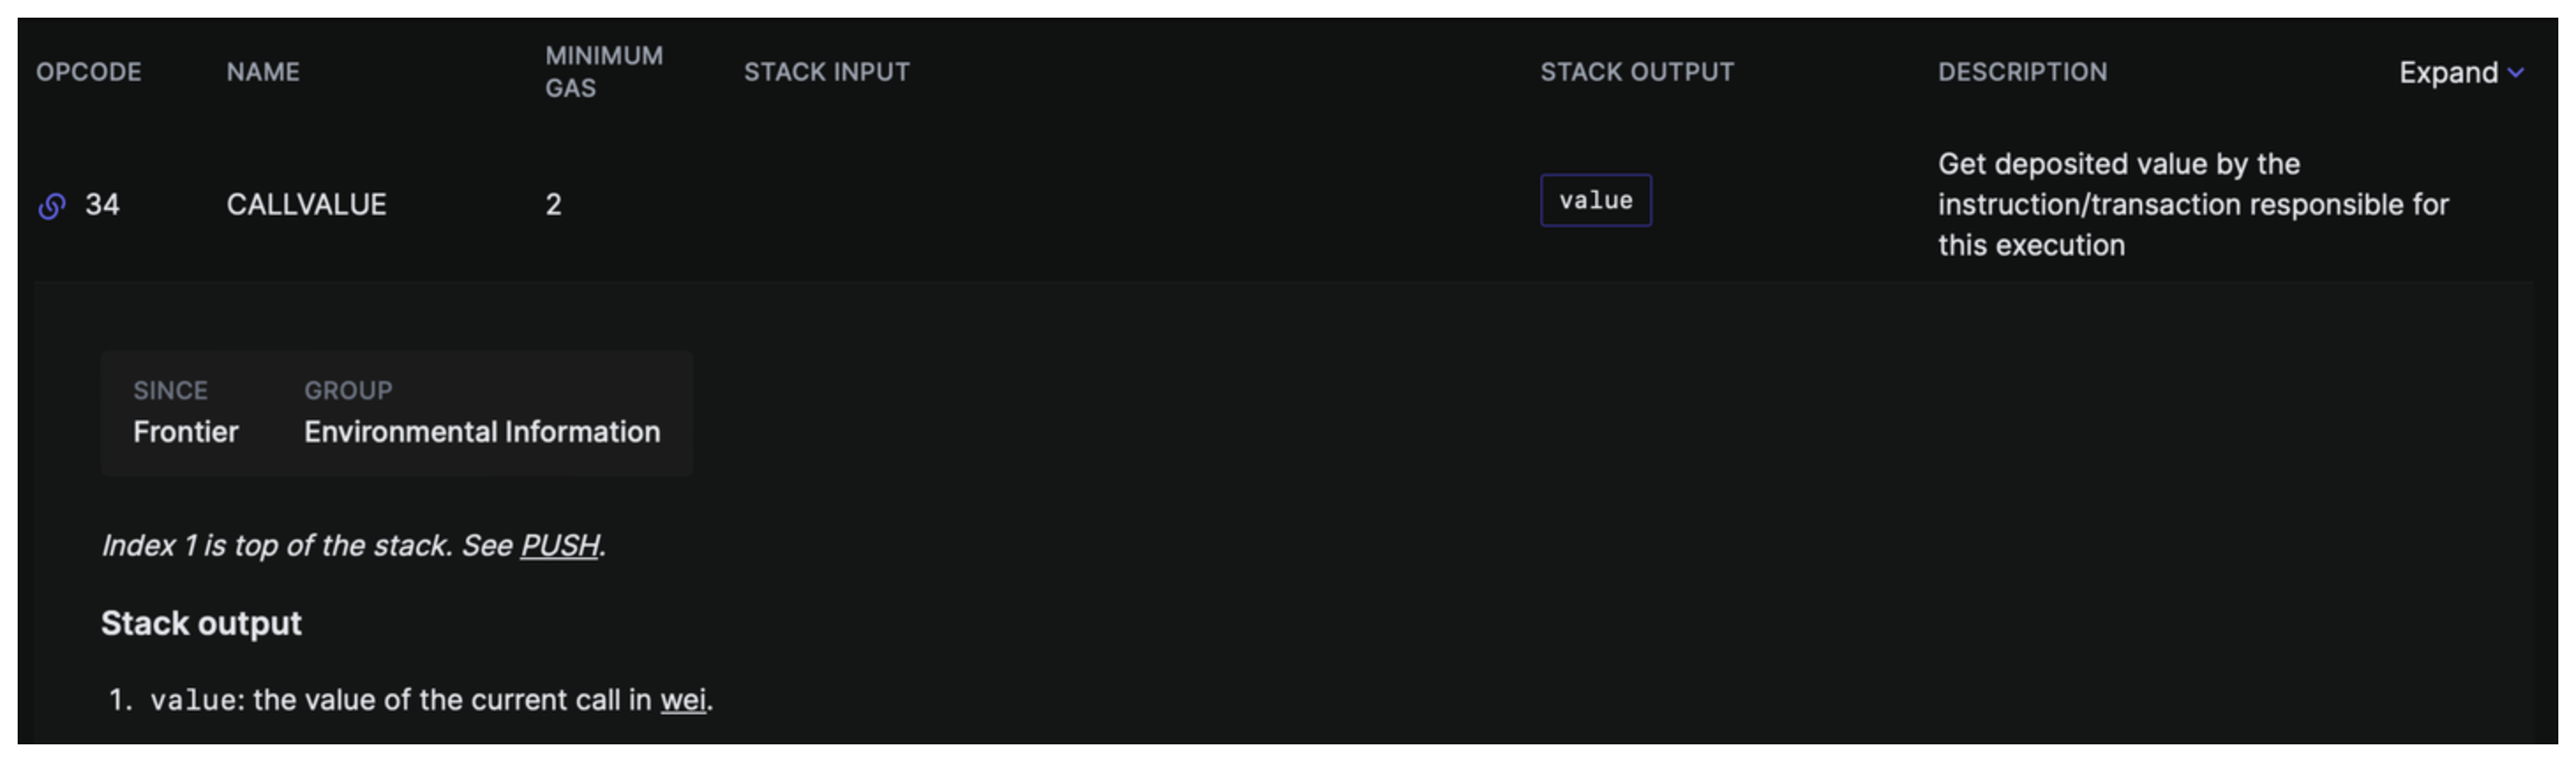This screenshot has height=762, width=2576.
Task: Click the permalink chain icon beside opcode 34
Action: click(52, 206)
